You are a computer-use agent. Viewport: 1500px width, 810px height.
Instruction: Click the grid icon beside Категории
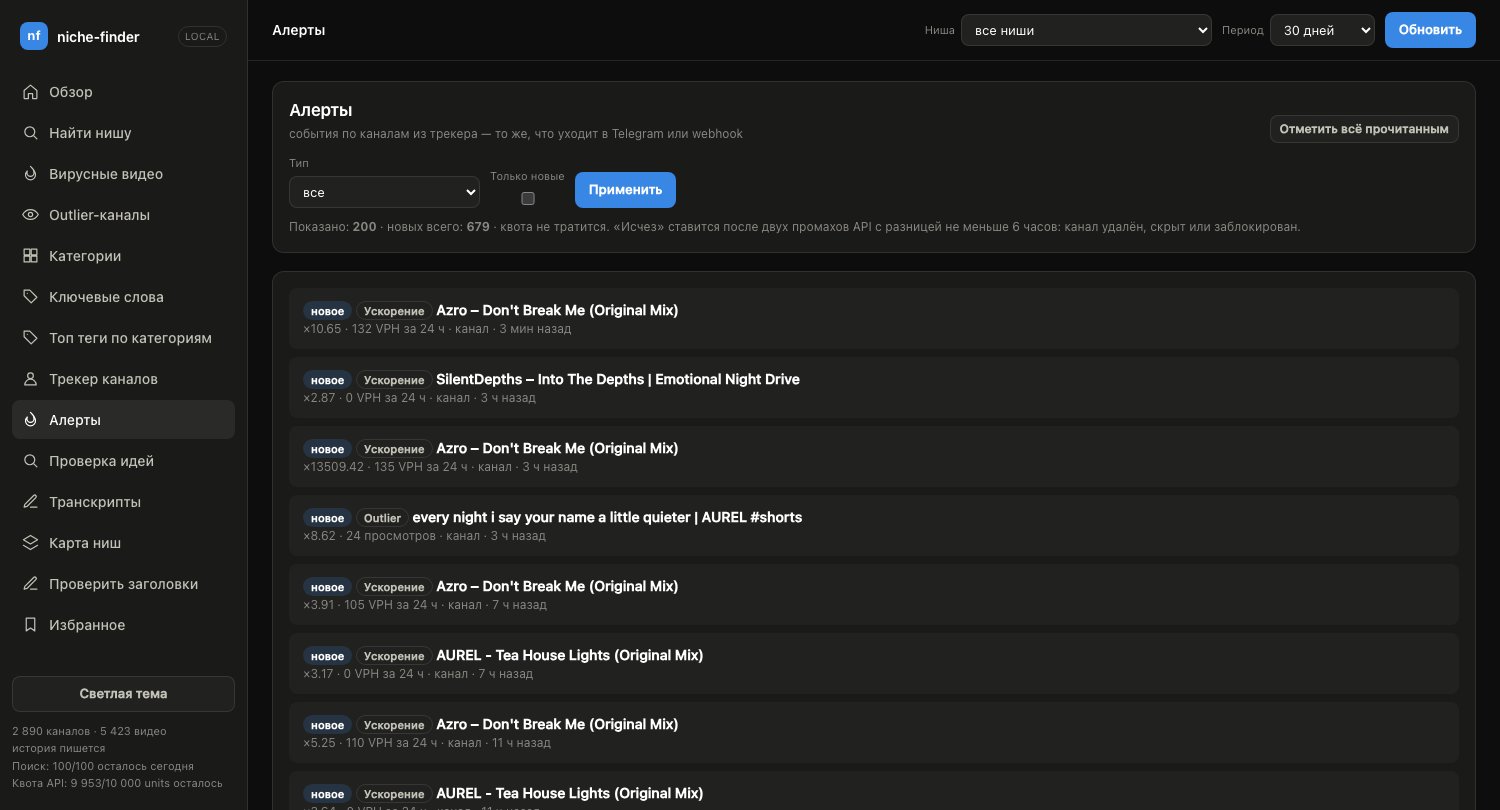pos(30,256)
